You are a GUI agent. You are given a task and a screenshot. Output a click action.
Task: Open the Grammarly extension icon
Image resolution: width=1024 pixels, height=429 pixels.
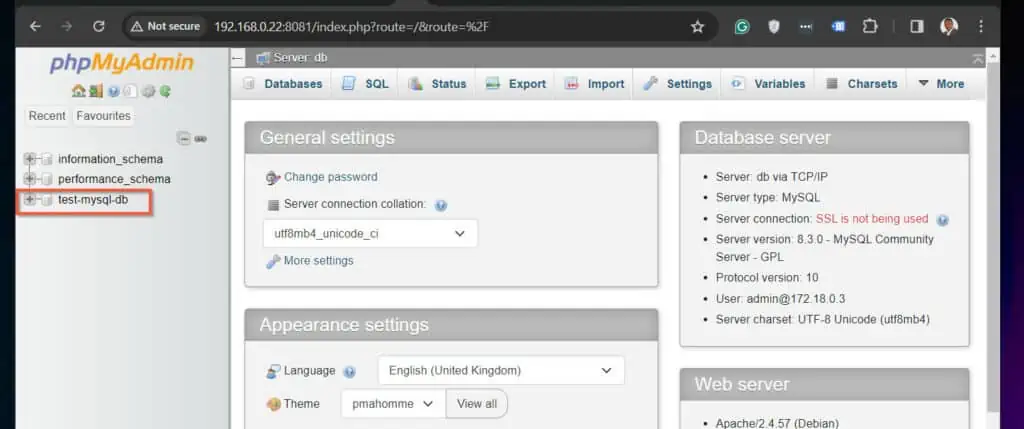741,27
